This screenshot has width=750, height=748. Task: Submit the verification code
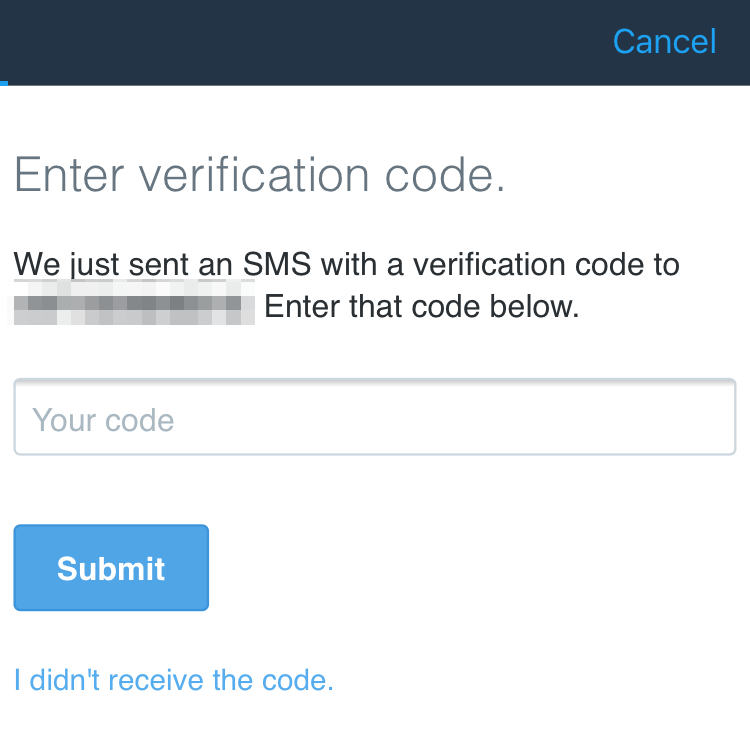coord(111,567)
